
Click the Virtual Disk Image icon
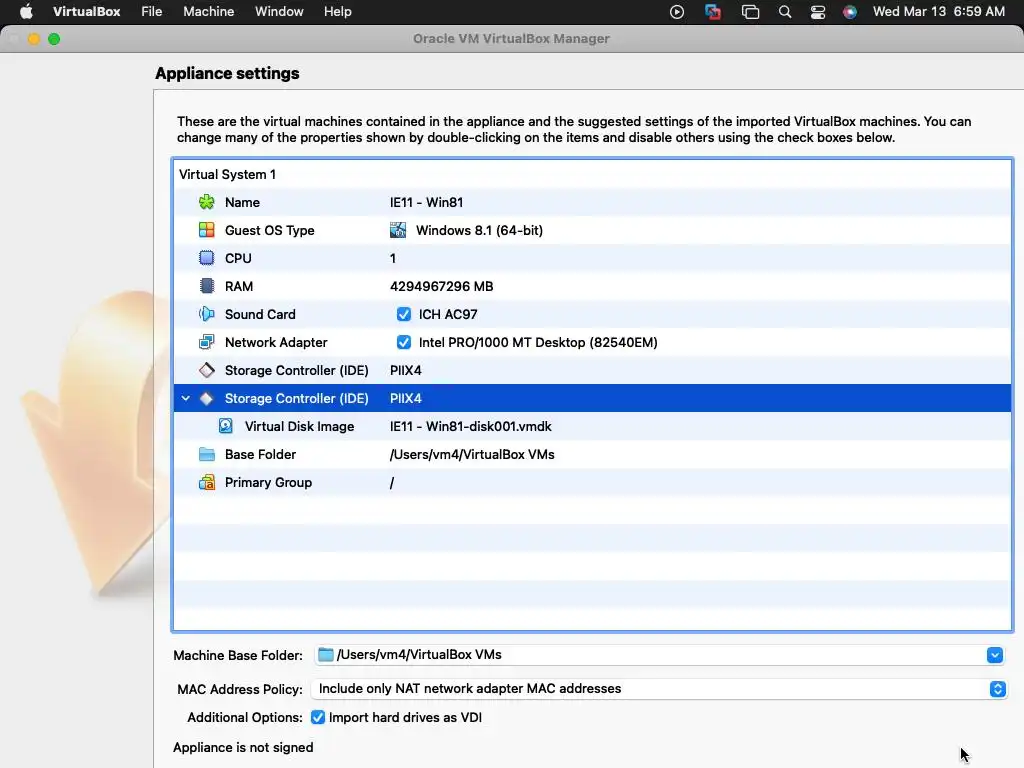tap(226, 426)
